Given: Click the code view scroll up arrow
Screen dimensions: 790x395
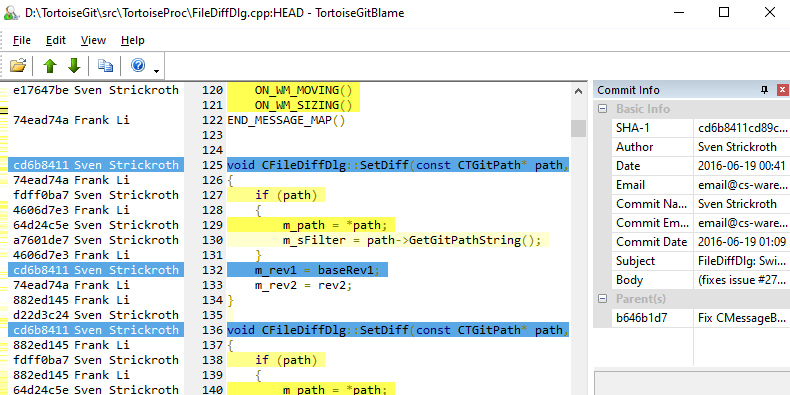Looking at the screenshot, I should (x=578, y=91).
